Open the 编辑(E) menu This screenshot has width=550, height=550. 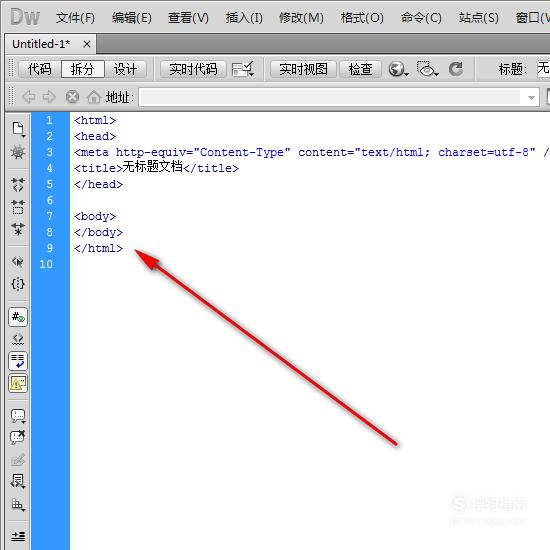[x=132, y=18]
